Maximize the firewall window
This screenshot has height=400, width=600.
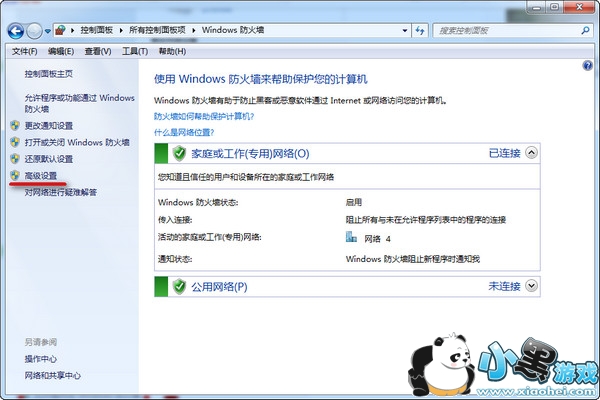pyautogui.click(x=554, y=7)
